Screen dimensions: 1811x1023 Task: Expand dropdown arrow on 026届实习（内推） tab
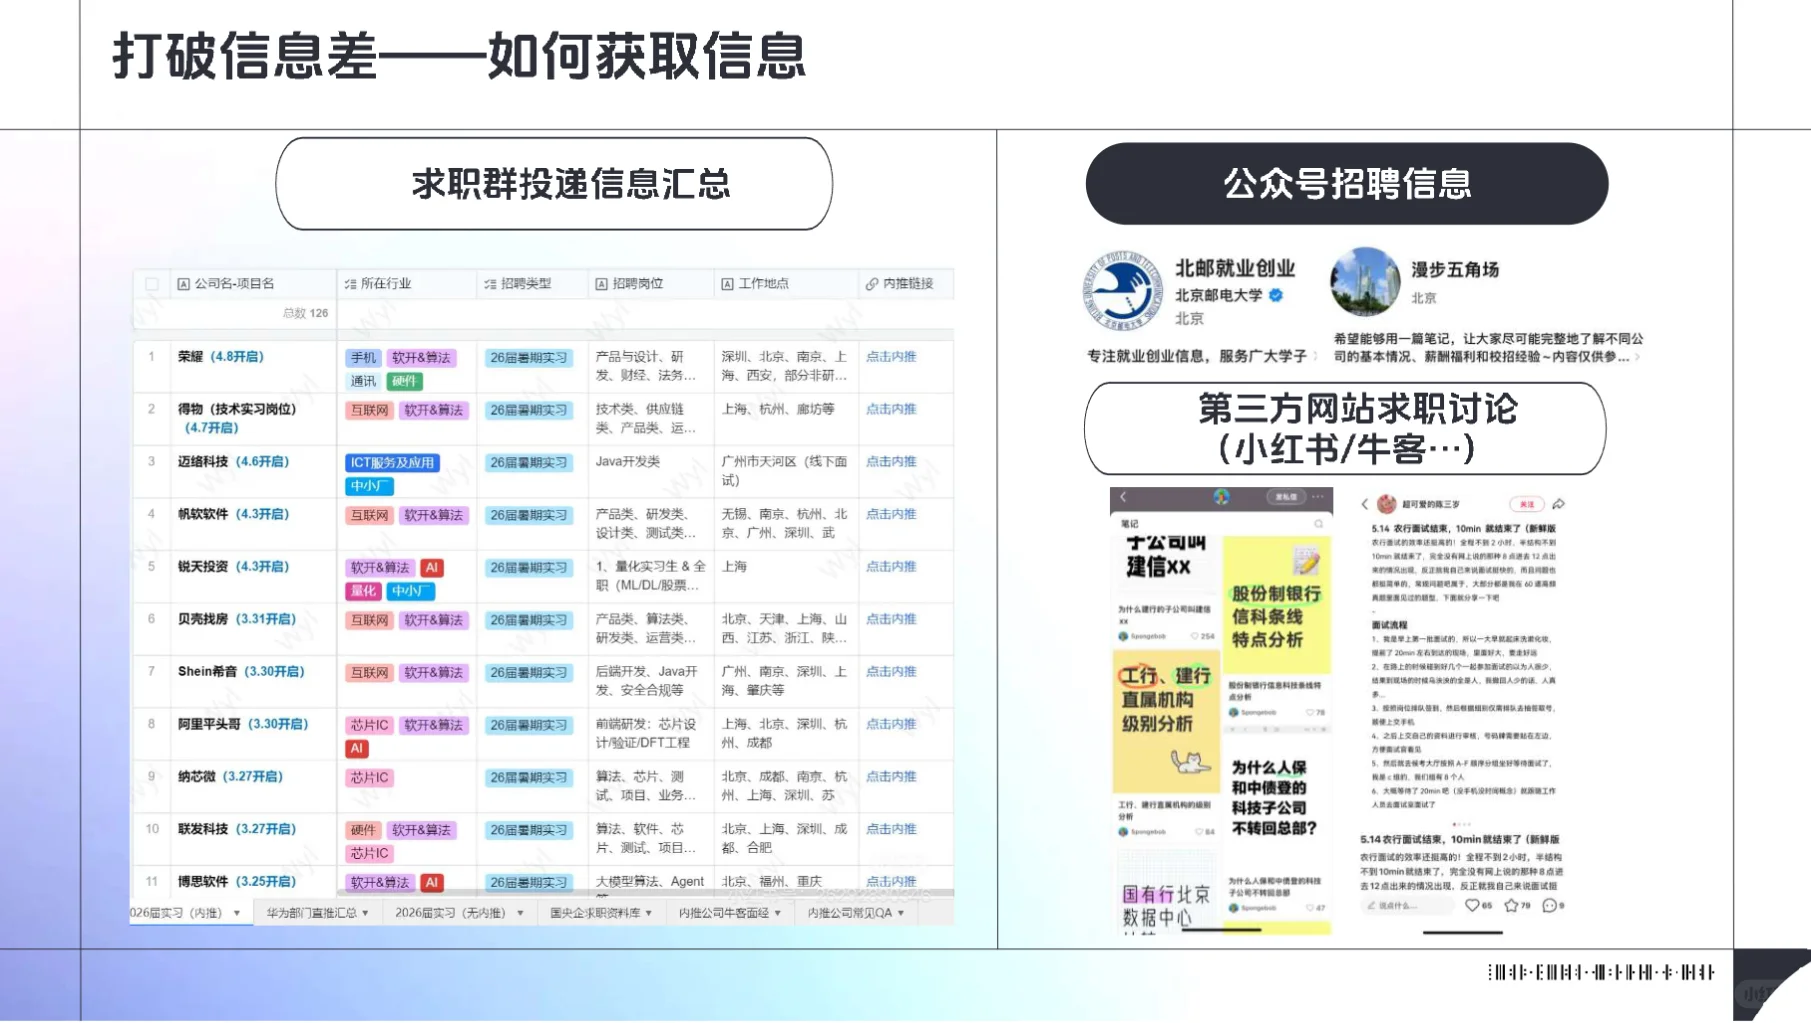click(x=237, y=913)
